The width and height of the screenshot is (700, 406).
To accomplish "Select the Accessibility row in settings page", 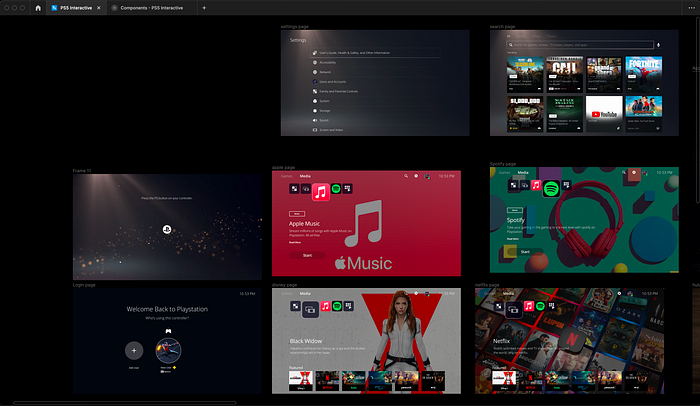I will 375,63.
